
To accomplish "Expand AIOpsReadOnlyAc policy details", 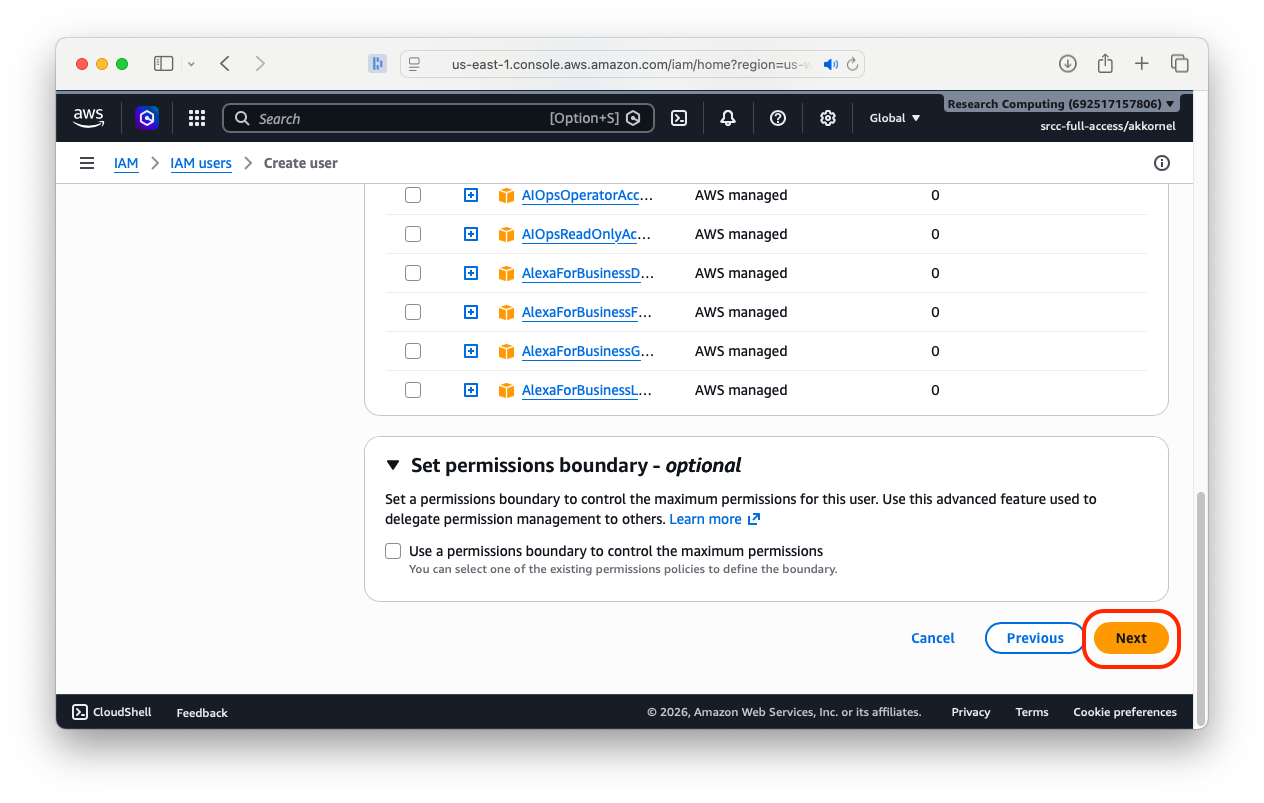I will [471, 234].
